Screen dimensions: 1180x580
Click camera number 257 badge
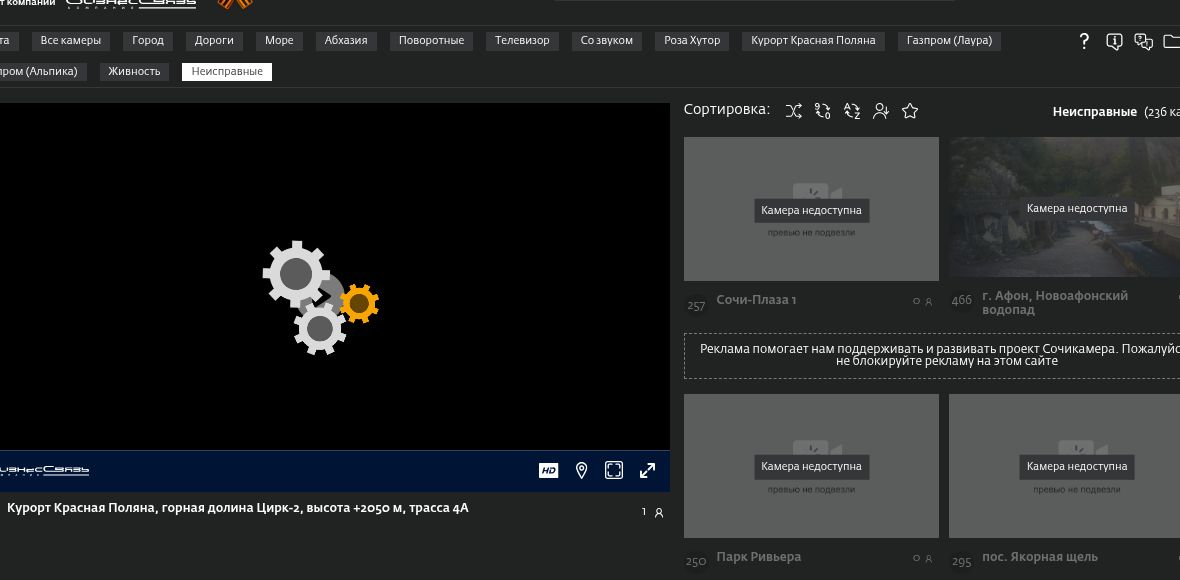(696, 305)
